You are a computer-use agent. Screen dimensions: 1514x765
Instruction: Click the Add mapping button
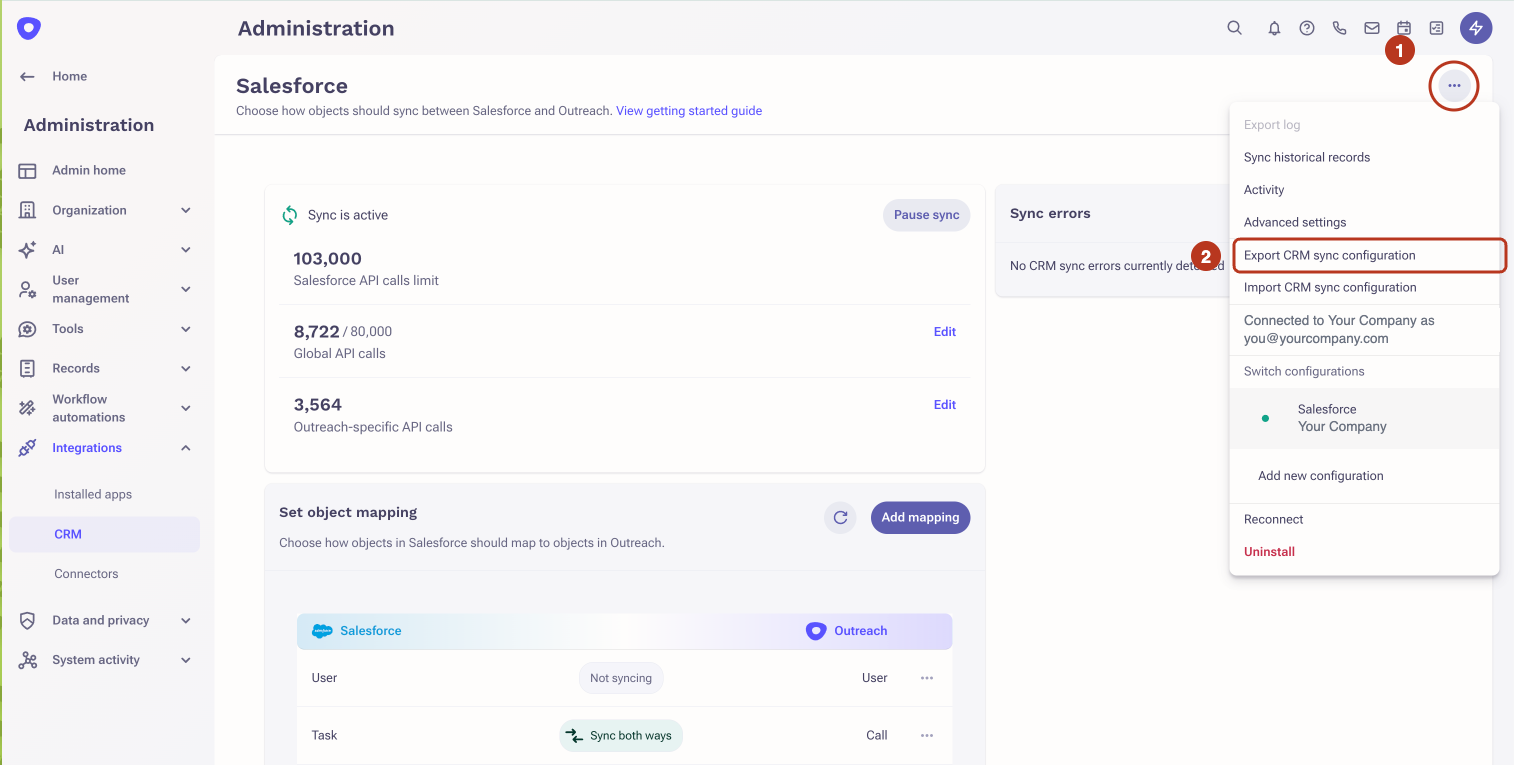[920, 517]
